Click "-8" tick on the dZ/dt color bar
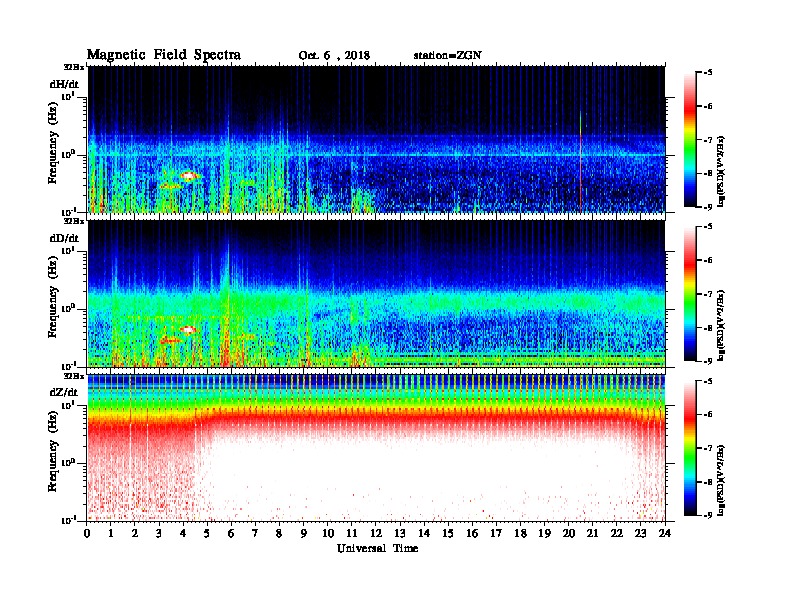 coord(708,482)
